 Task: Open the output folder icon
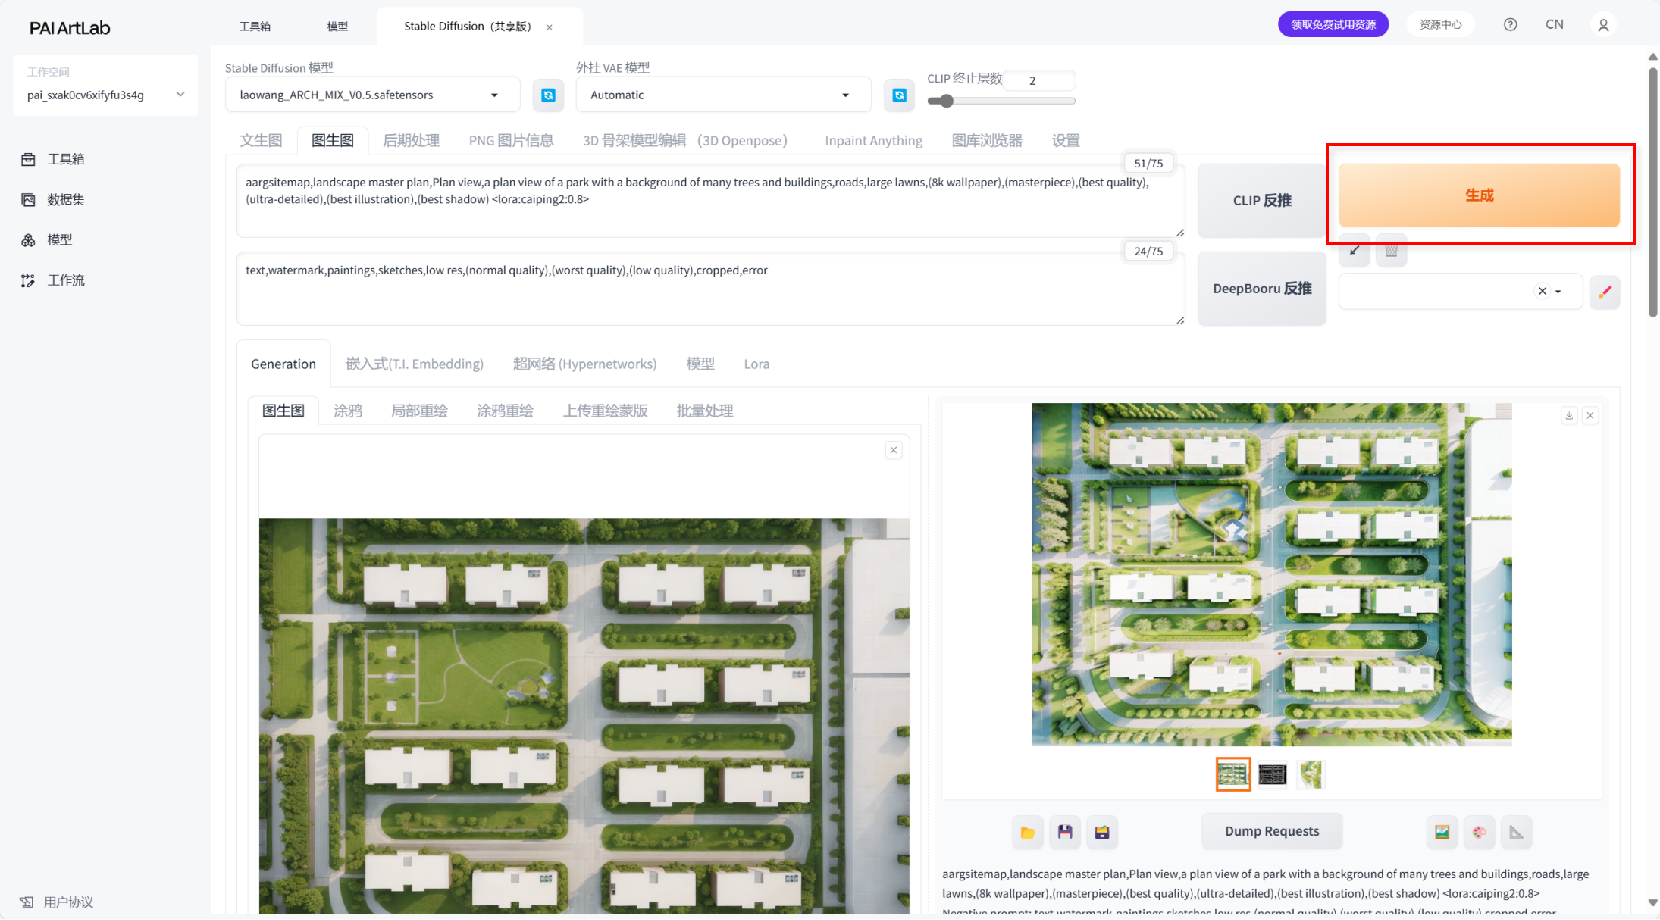click(x=1027, y=832)
